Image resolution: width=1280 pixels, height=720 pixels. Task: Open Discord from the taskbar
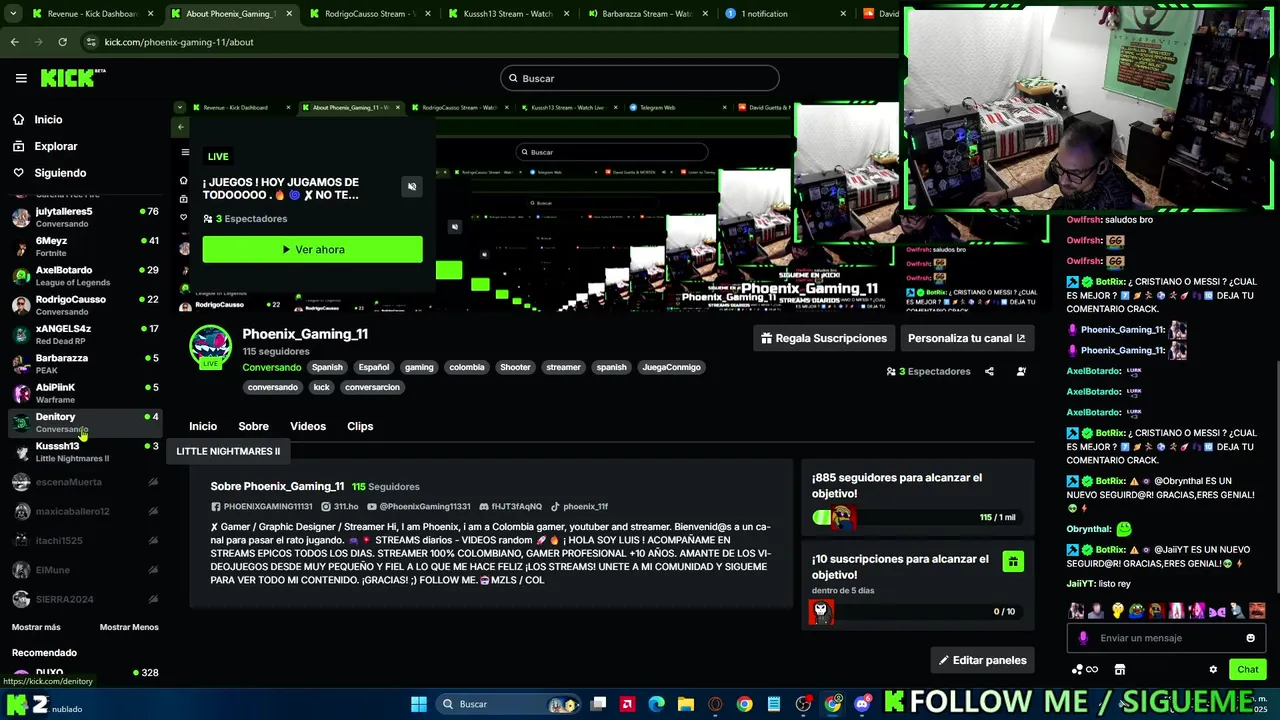[x=862, y=704]
